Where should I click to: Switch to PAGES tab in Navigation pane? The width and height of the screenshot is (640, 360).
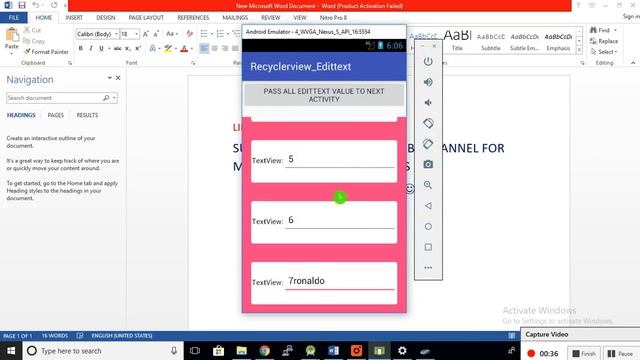[x=56, y=115]
